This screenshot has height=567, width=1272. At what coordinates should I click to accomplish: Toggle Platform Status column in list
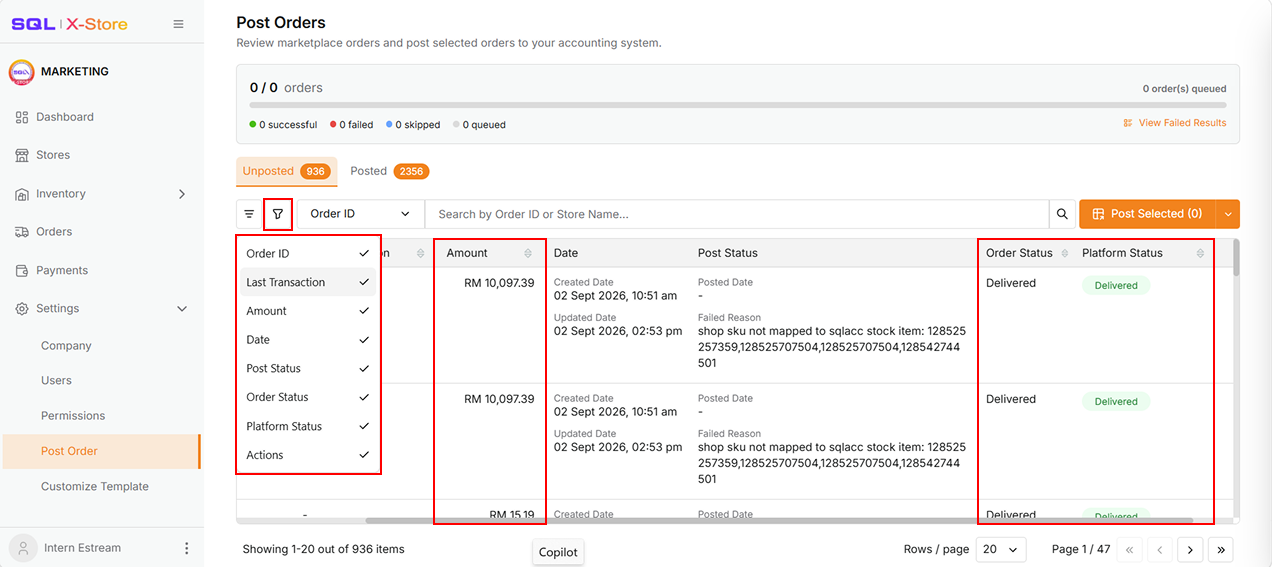(x=309, y=426)
